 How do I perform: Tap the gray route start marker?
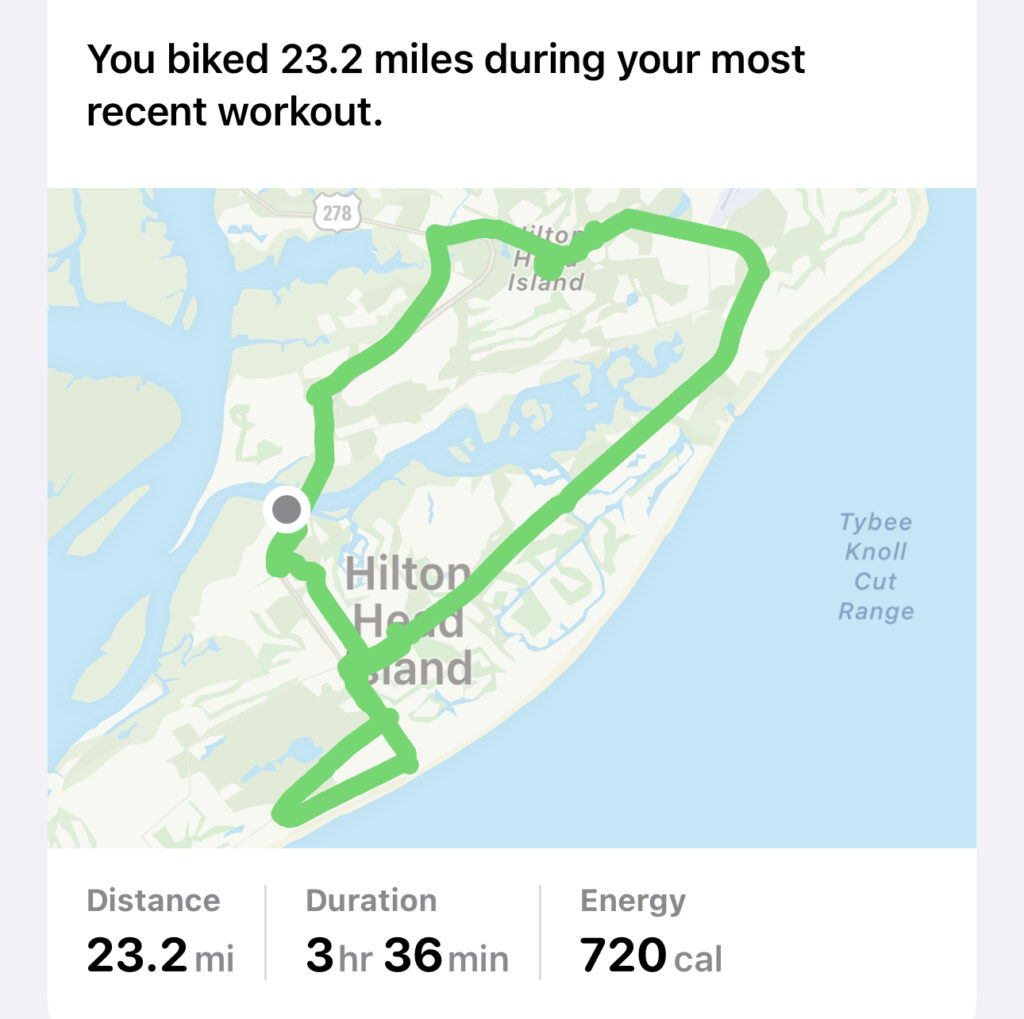[x=286, y=509]
